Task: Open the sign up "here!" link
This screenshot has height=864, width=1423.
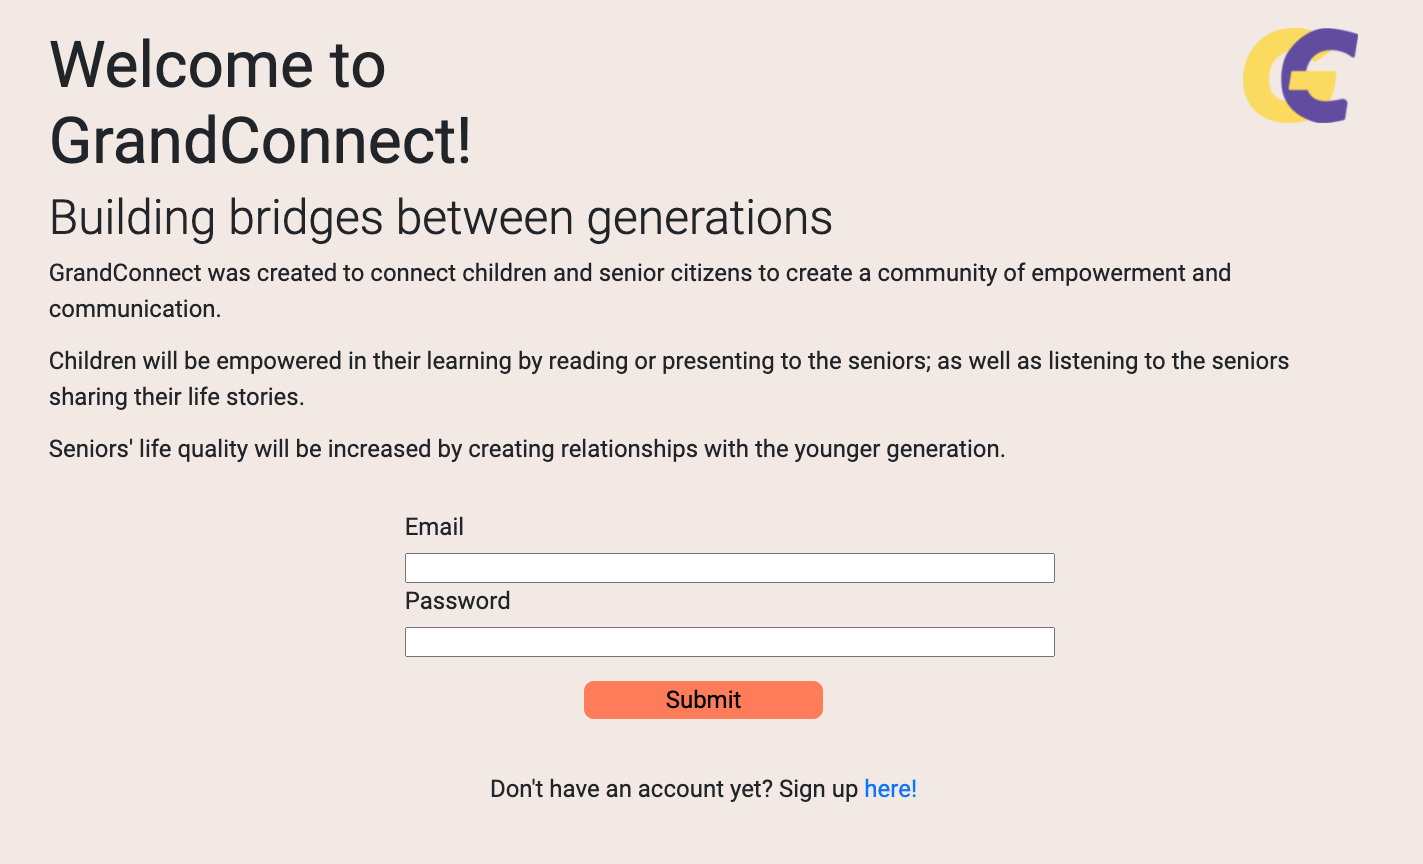Action: click(890, 789)
